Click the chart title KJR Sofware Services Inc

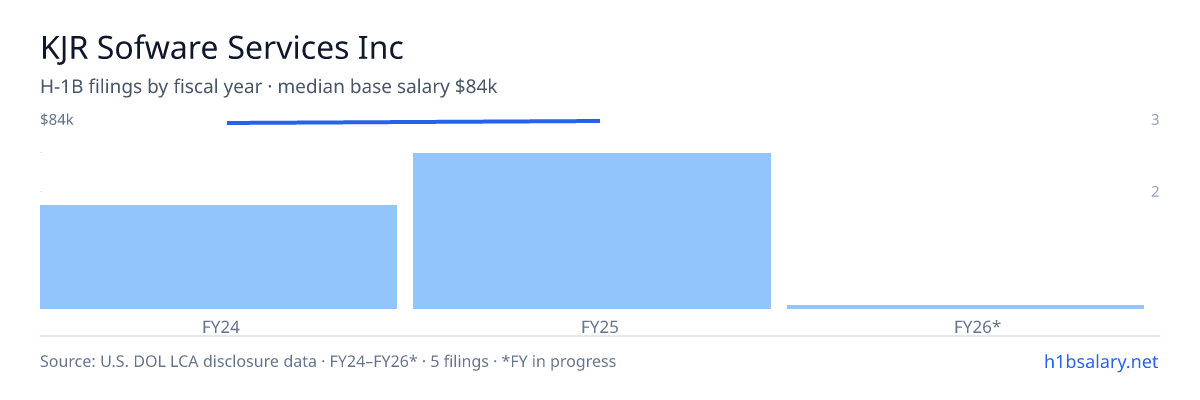pyautogui.click(x=222, y=47)
